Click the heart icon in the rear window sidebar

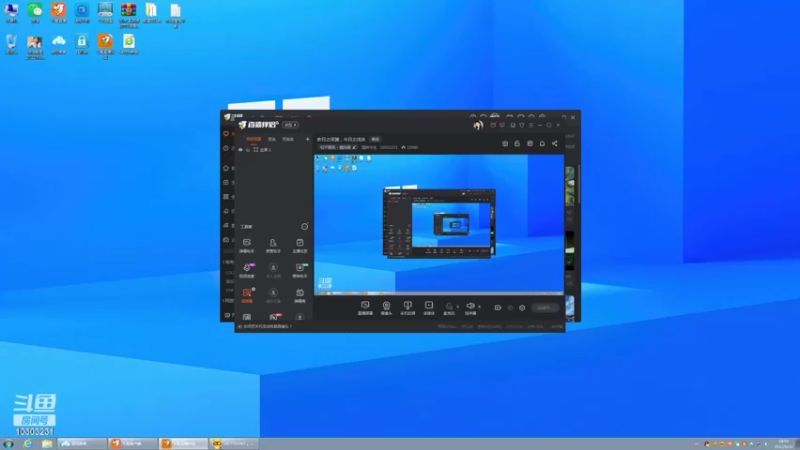(226, 134)
